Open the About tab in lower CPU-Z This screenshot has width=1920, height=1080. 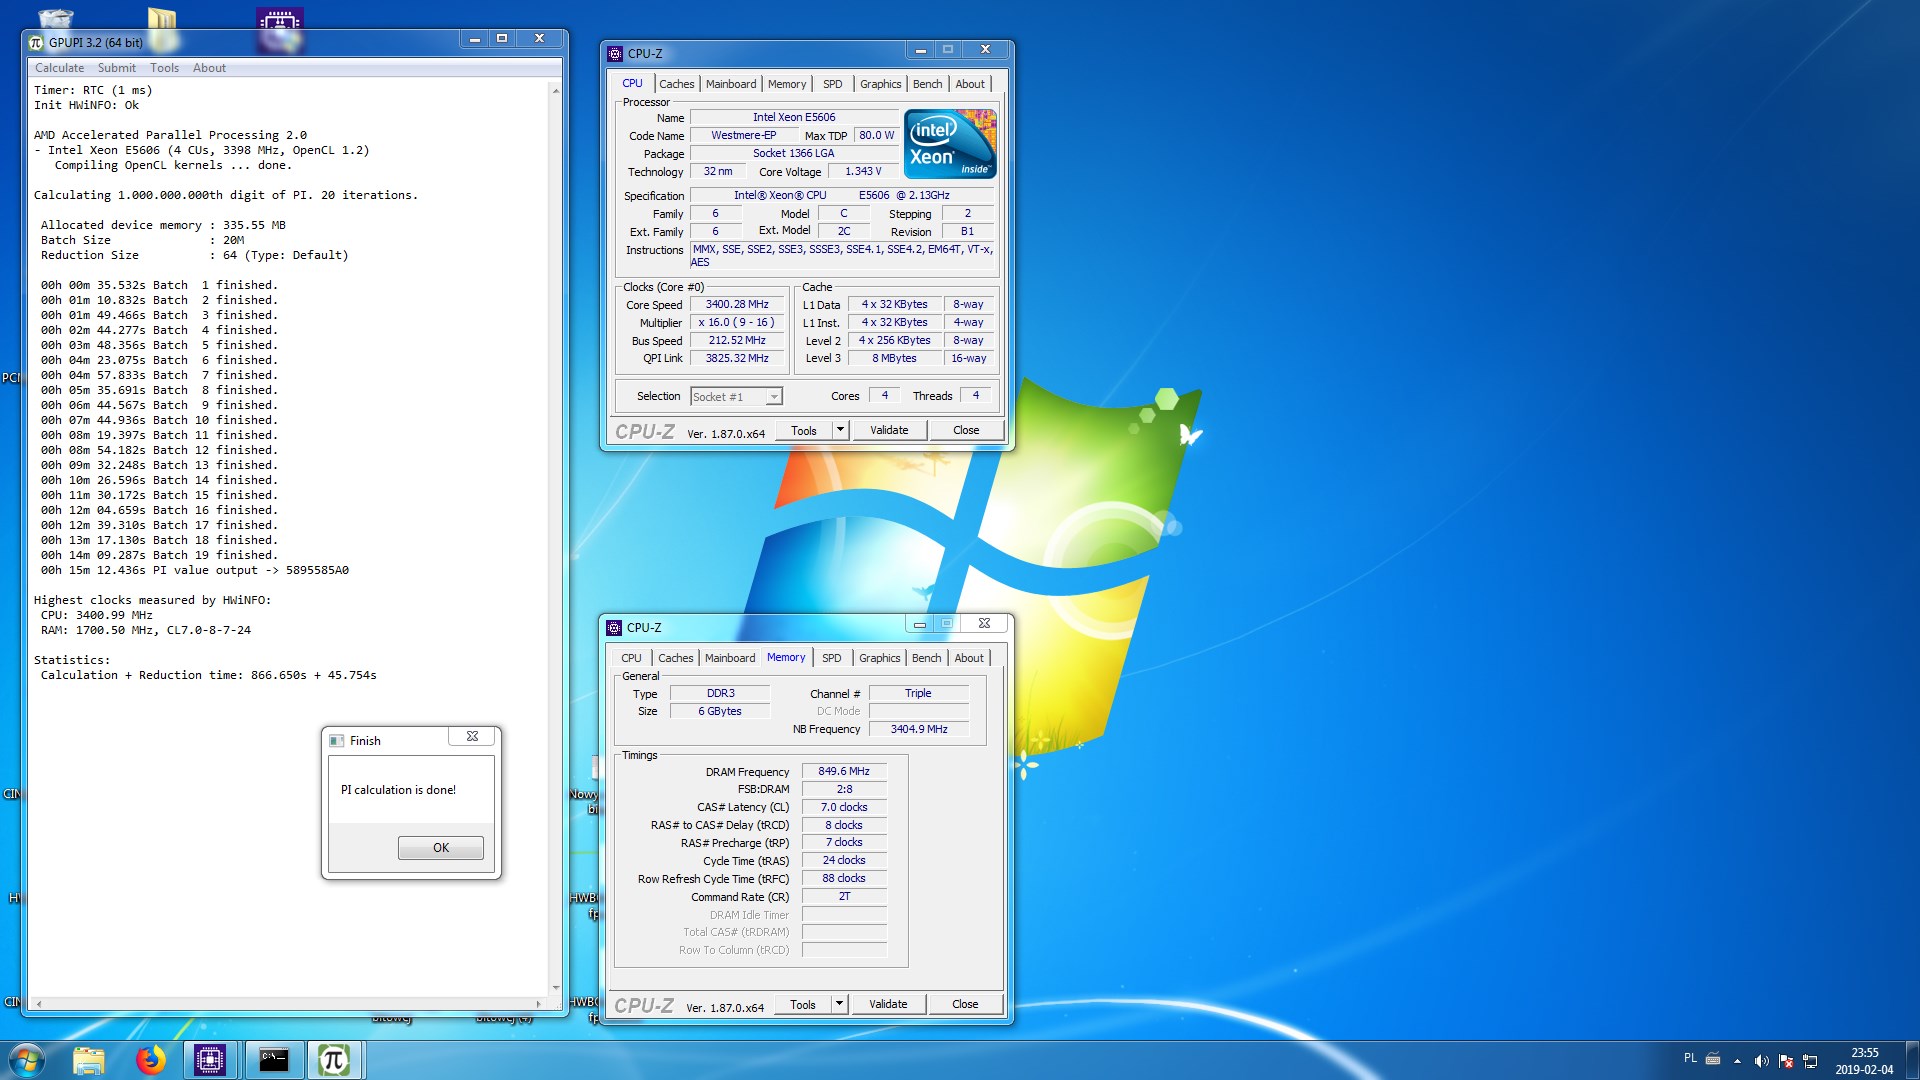[969, 658]
